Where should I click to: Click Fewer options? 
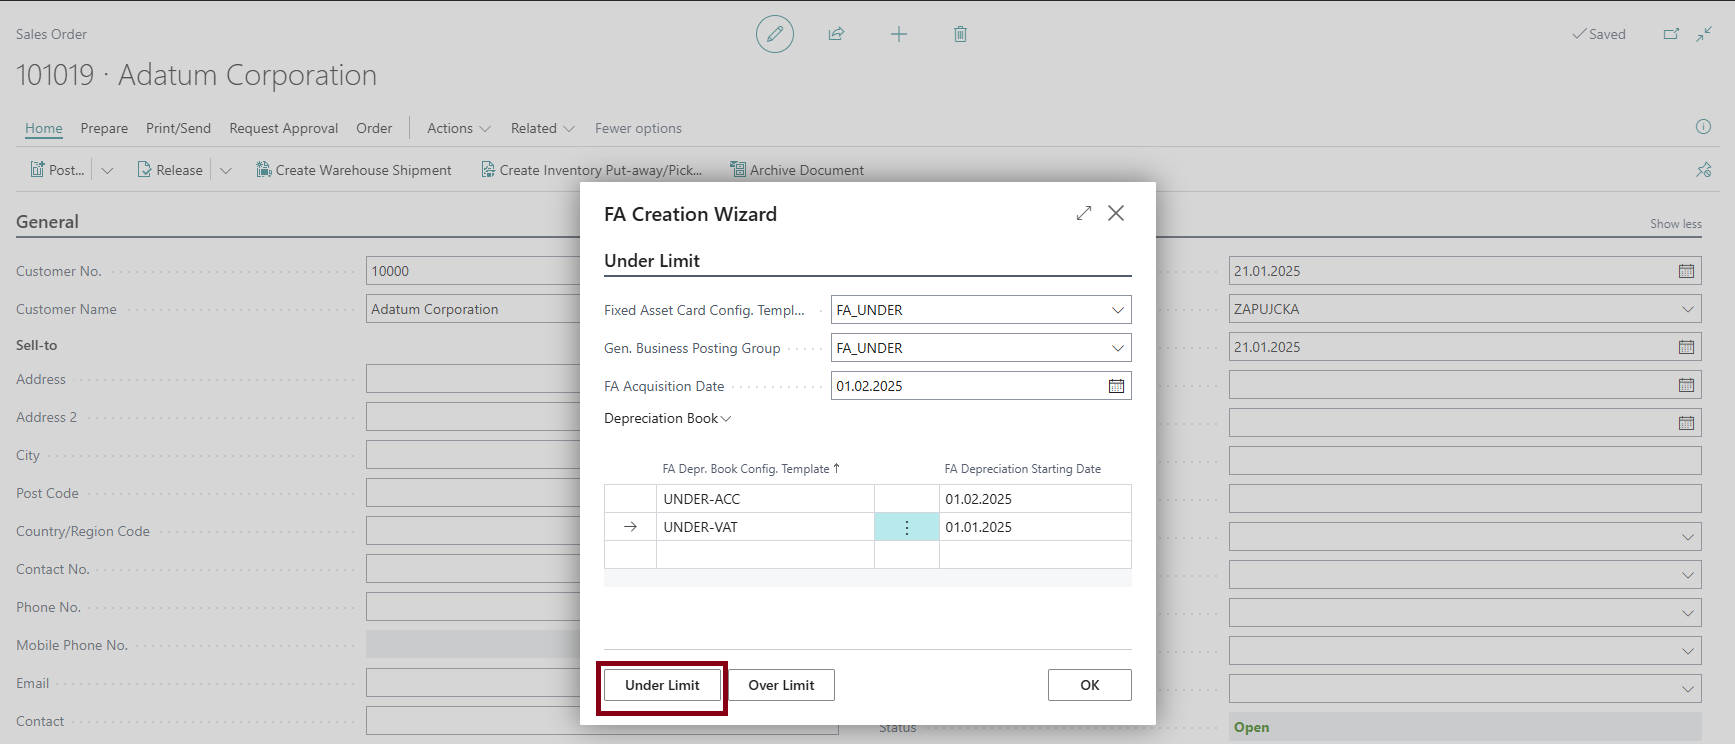(x=638, y=128)
